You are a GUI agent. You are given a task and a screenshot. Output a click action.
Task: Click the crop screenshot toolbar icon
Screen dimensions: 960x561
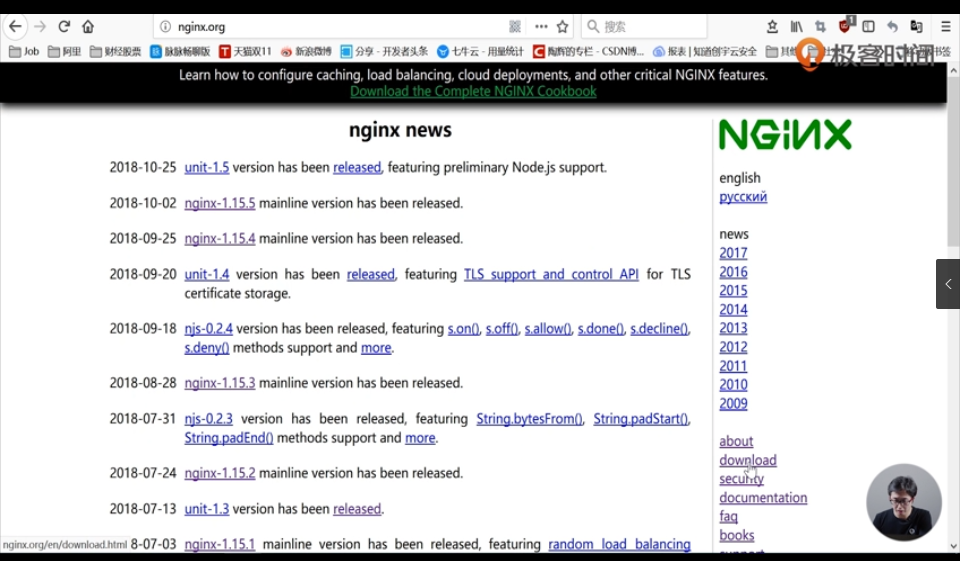[x=820, y=26]
